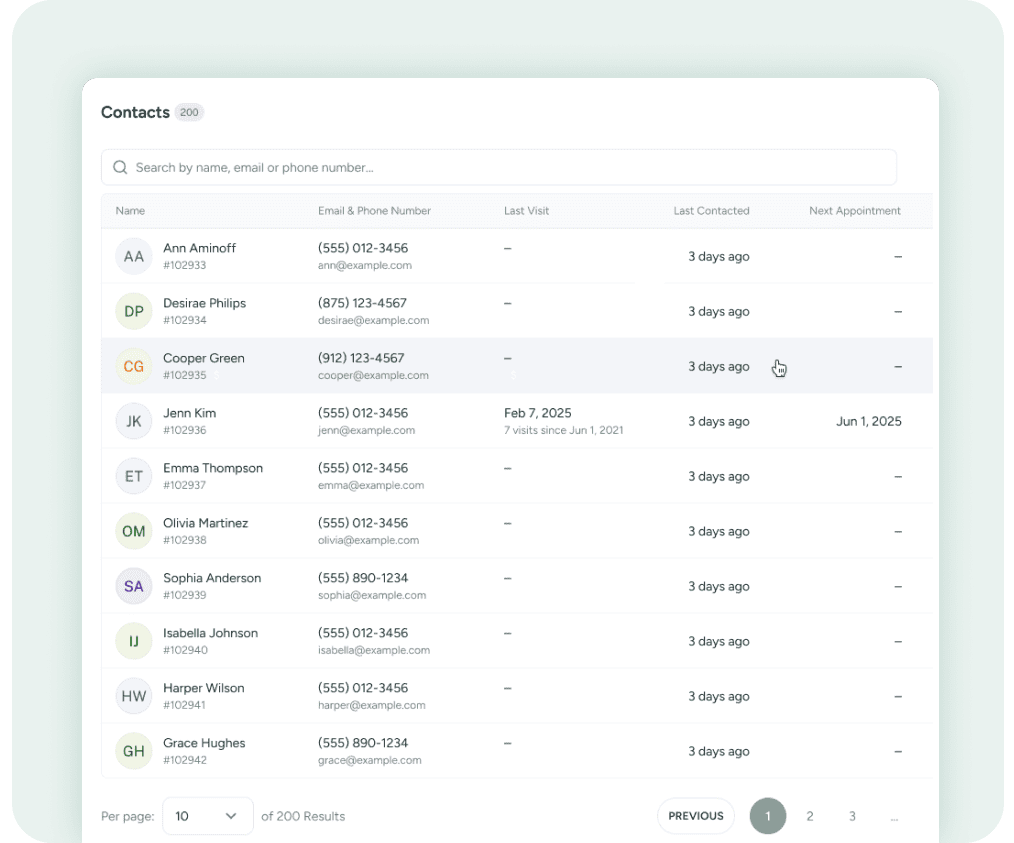Sort by the Last Visit column header
The image size is (1014, 843).
tap(526, 211)
